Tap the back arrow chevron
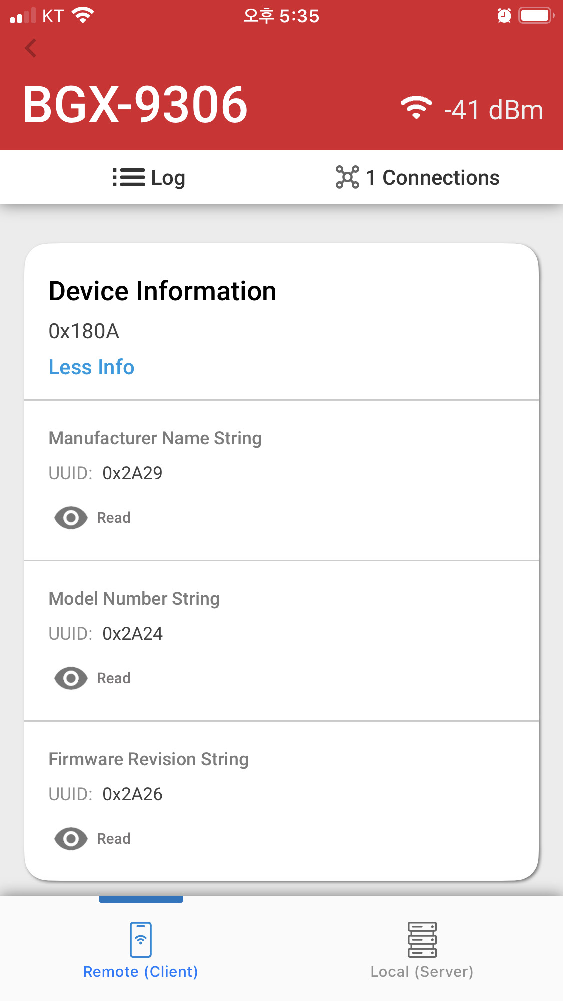Image resolution: width=563 pixels, height=1001 pixels. coord(31,48)
